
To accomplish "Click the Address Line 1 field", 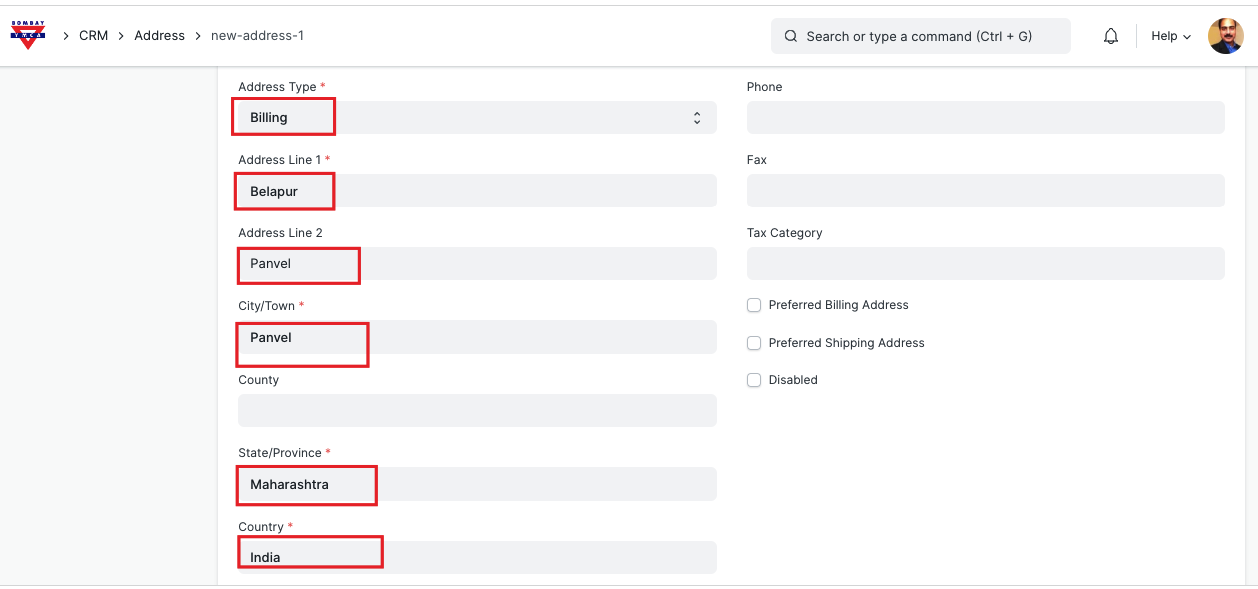I will coord(477,191).
